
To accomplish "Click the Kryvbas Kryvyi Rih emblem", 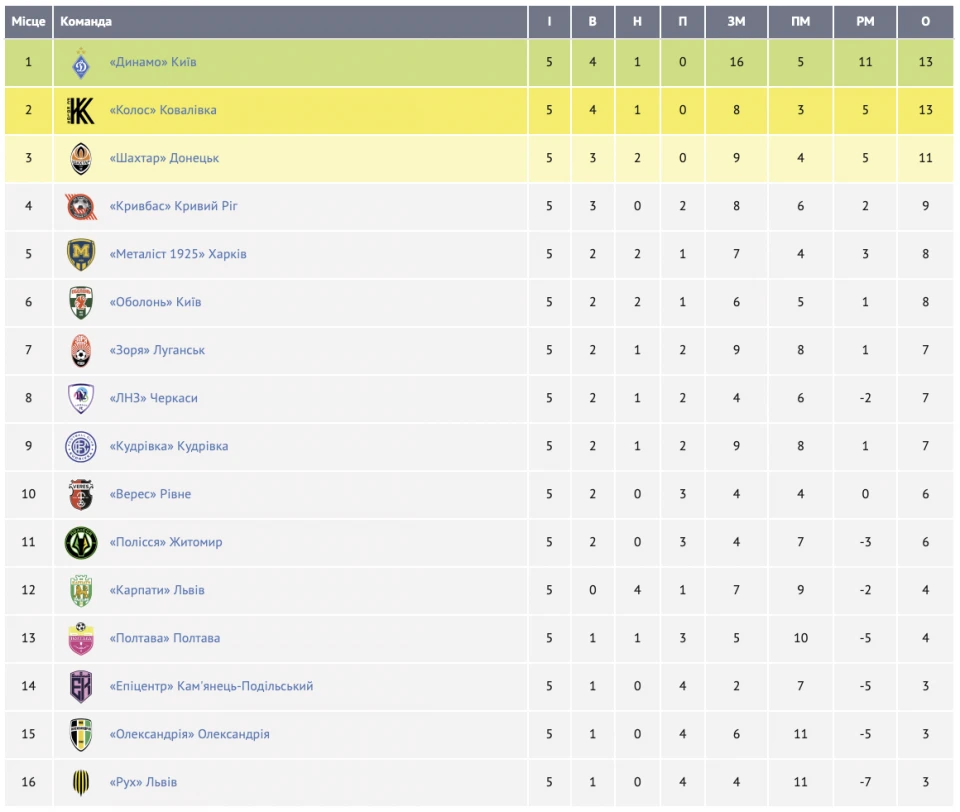I will [x=81, y=206].
